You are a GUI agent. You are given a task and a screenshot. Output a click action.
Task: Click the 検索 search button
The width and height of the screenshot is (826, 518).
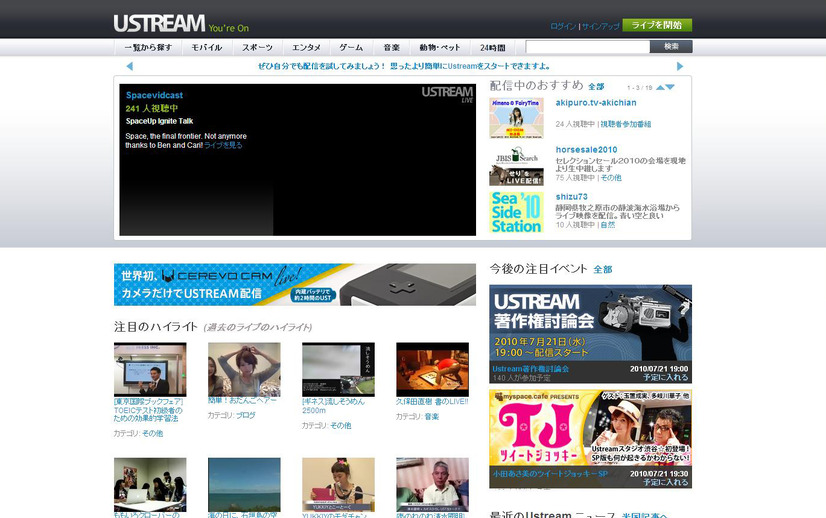tap(671, 47)
